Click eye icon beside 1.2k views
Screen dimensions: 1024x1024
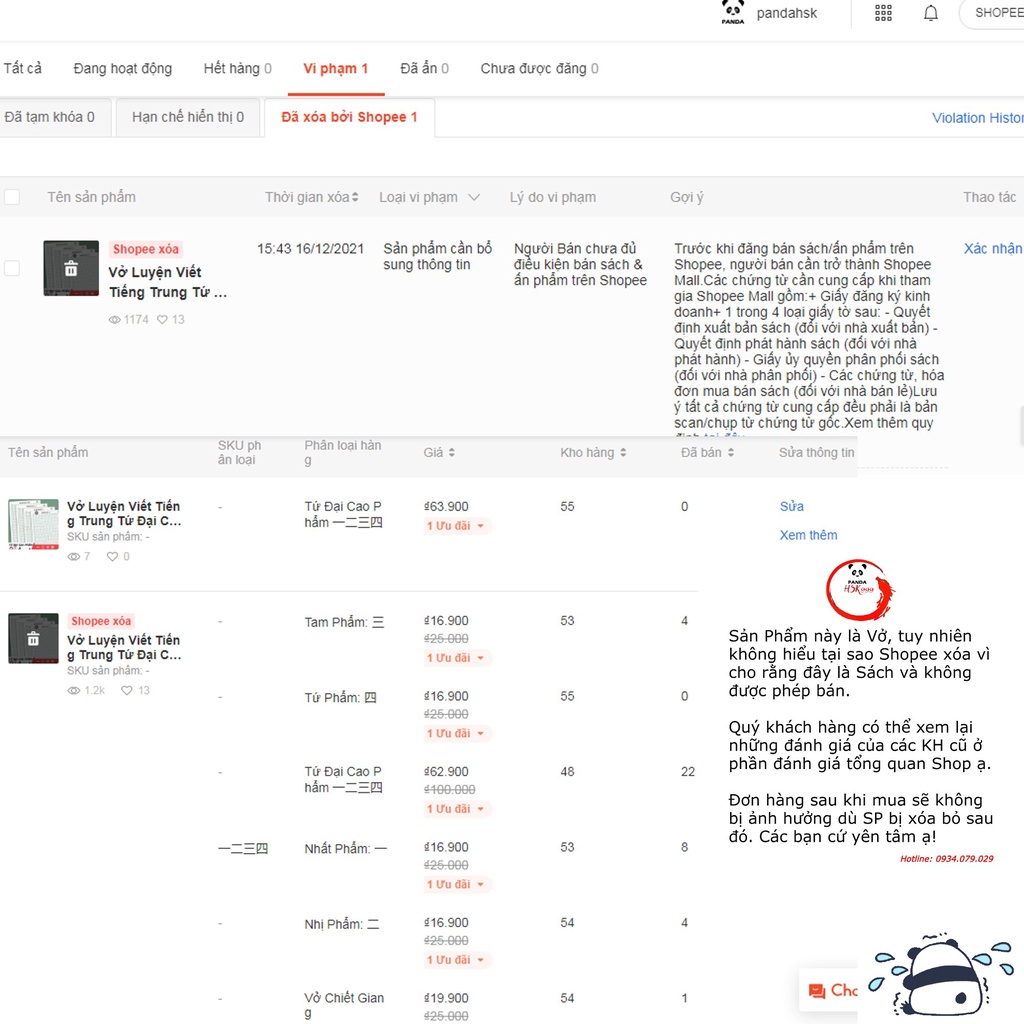click(x=74, y=690)
